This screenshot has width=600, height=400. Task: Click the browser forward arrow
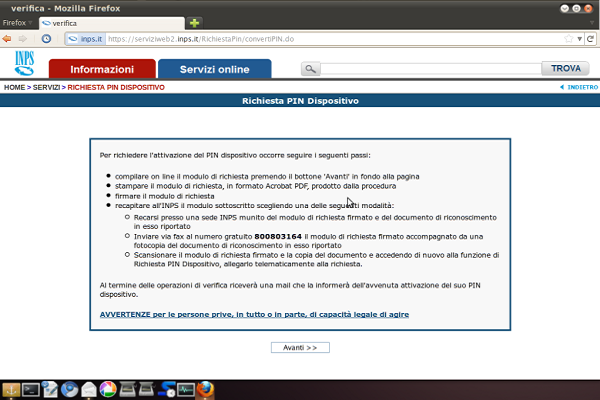(x=23, y=39)
